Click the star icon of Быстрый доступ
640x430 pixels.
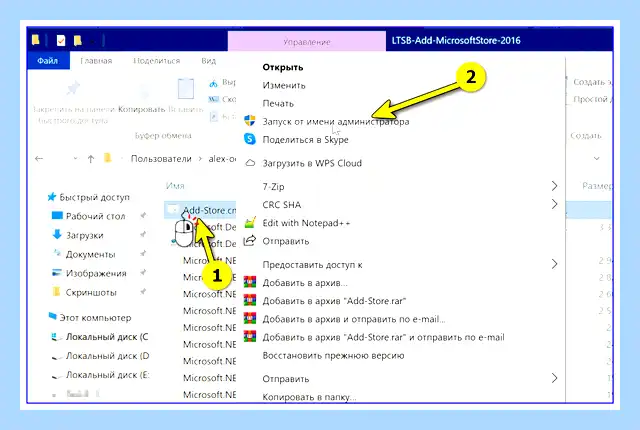52,197
